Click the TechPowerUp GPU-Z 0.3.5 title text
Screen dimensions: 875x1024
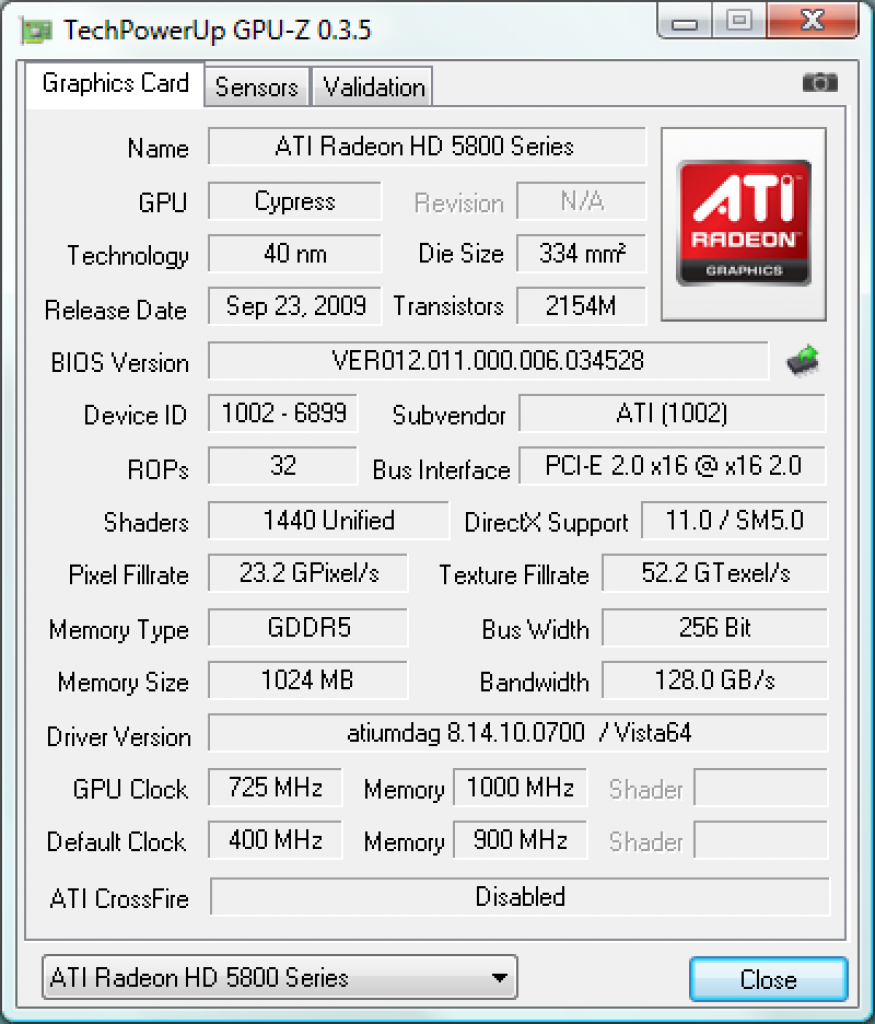(217, 30)
